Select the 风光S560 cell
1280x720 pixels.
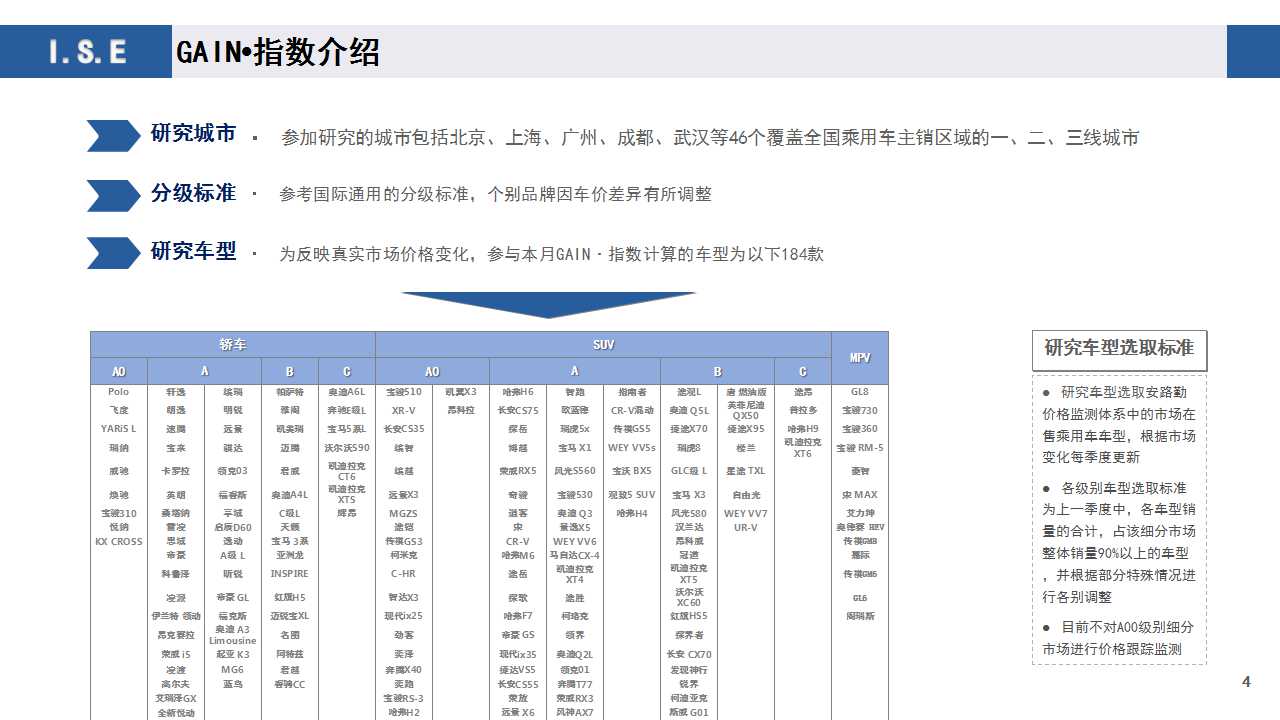574,471
